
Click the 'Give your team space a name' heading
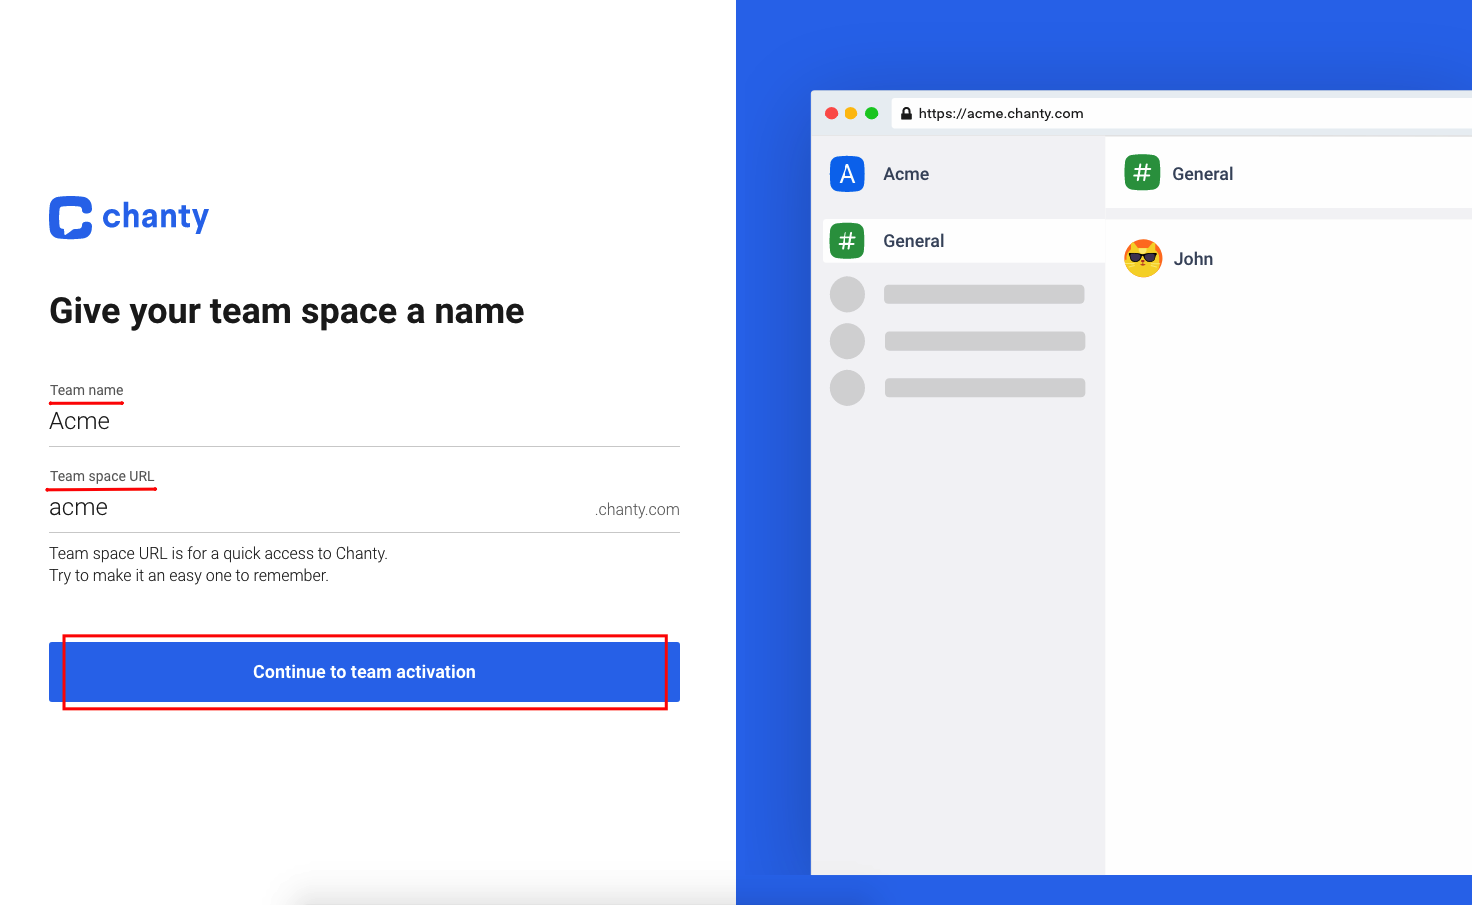click(287, 311)
